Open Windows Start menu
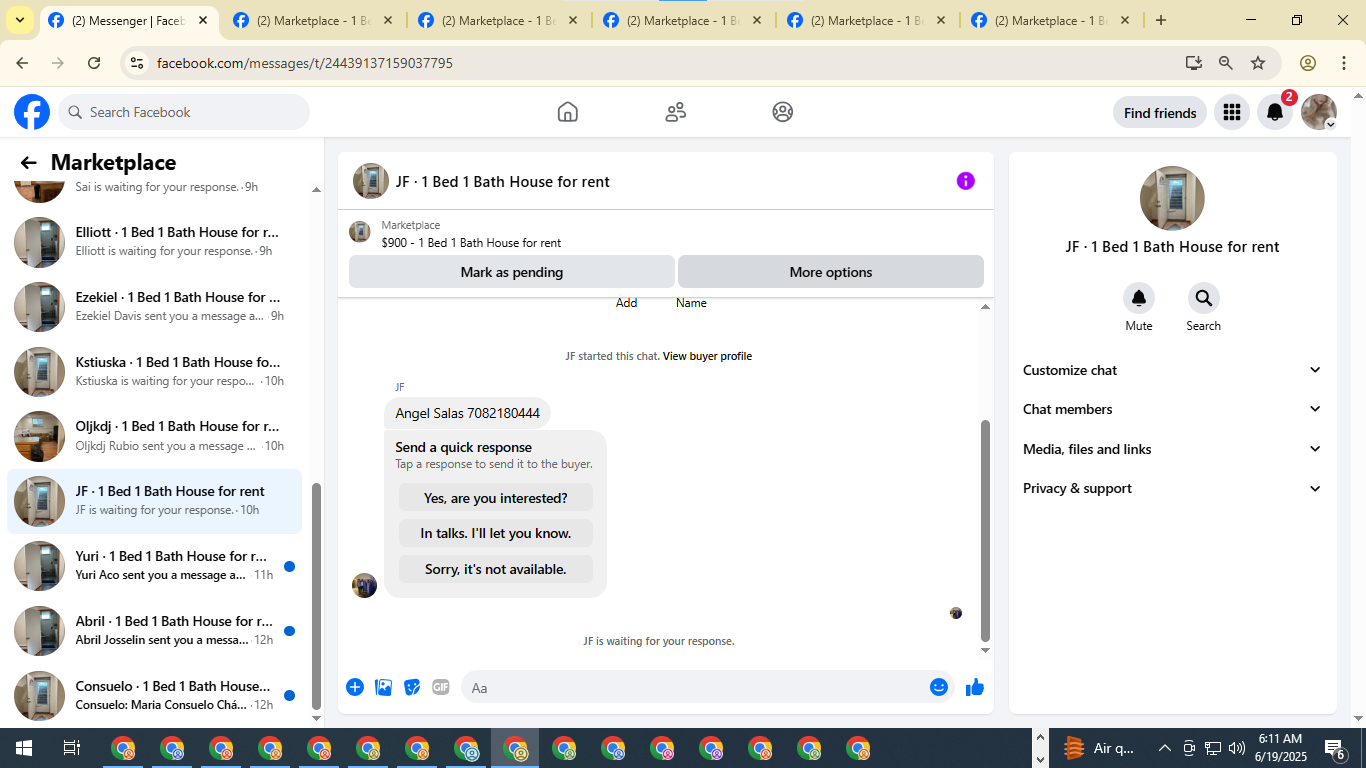 [24, 748]
